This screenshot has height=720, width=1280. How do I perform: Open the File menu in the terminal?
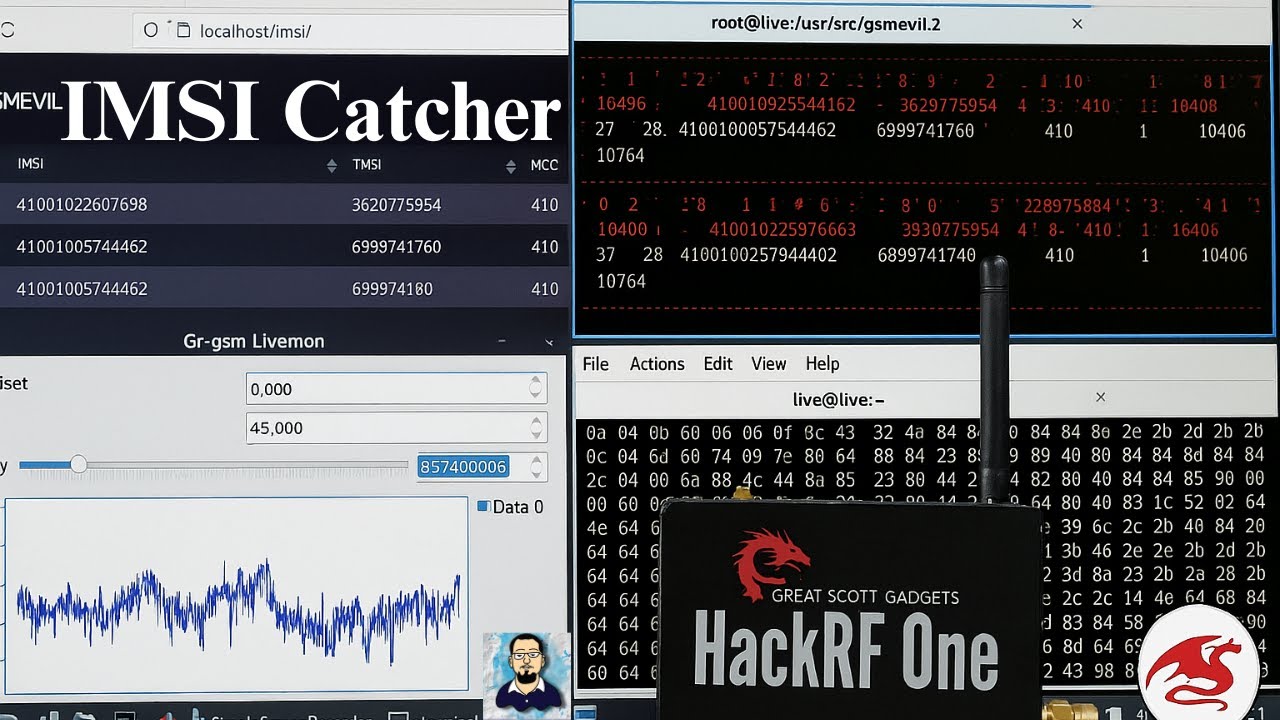point(595,364)
